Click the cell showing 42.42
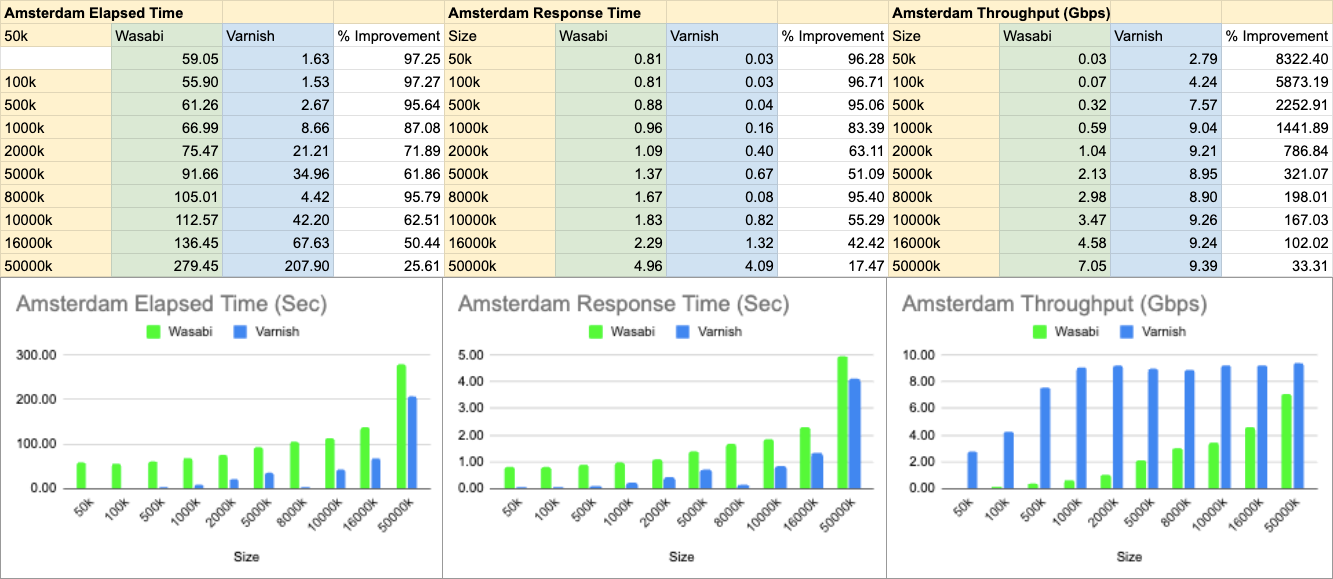 [833, 242]
